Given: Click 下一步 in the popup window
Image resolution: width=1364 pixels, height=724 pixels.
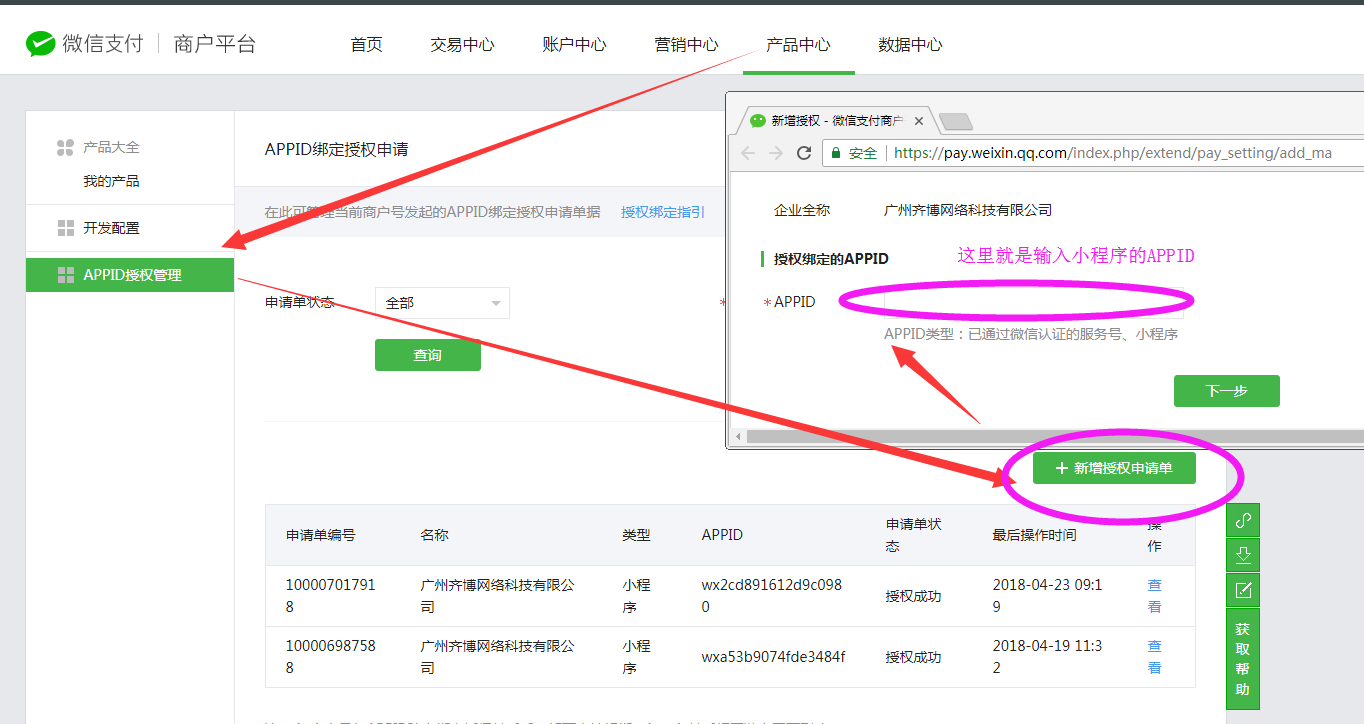Looking at the screenshot, I should click(1226, 391).
